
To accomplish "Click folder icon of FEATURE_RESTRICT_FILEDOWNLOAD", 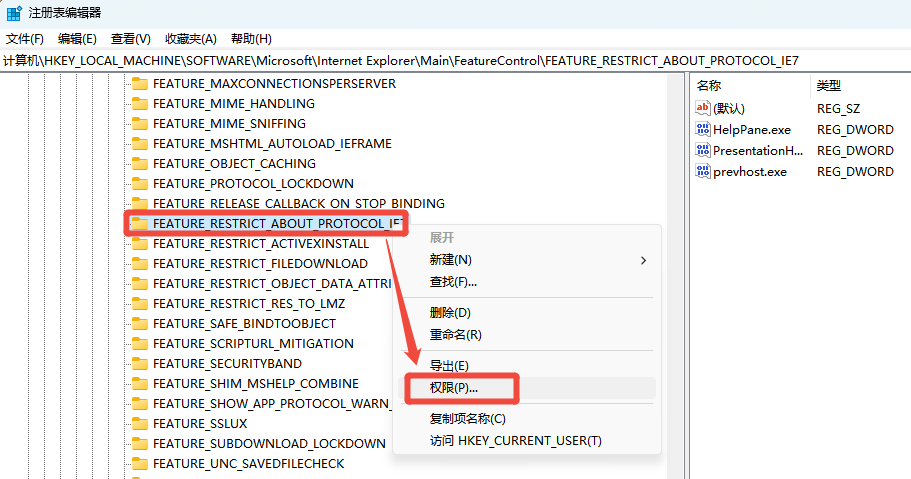I will 139,263.
